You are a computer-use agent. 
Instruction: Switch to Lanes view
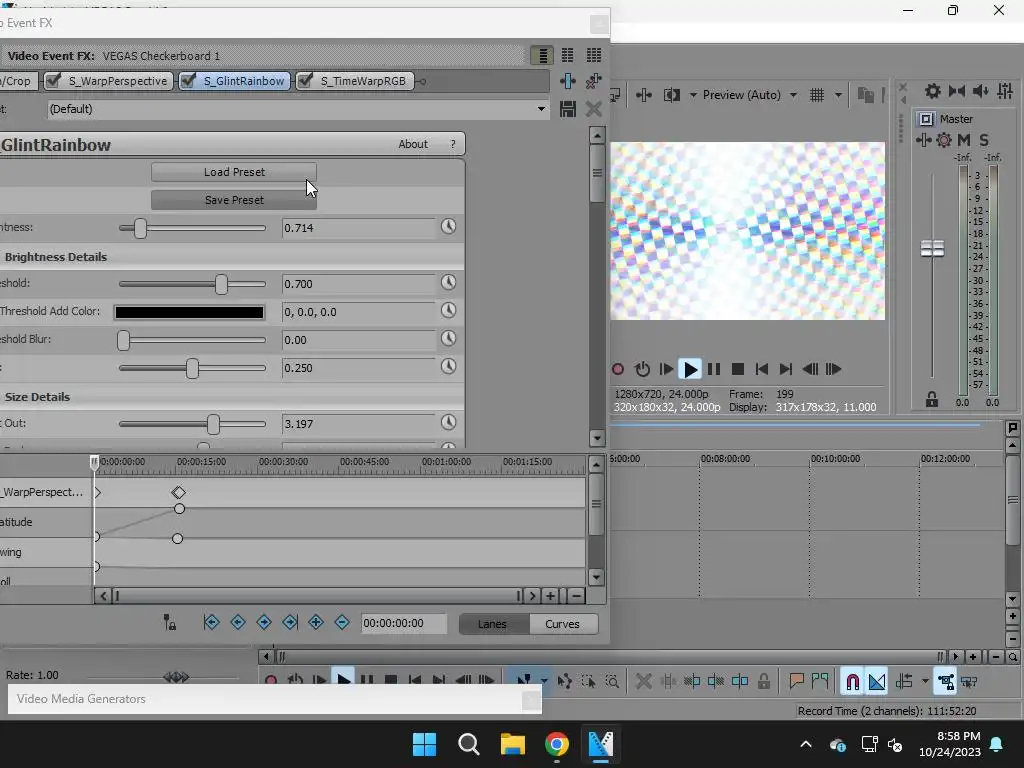click(x=492, y=624)
